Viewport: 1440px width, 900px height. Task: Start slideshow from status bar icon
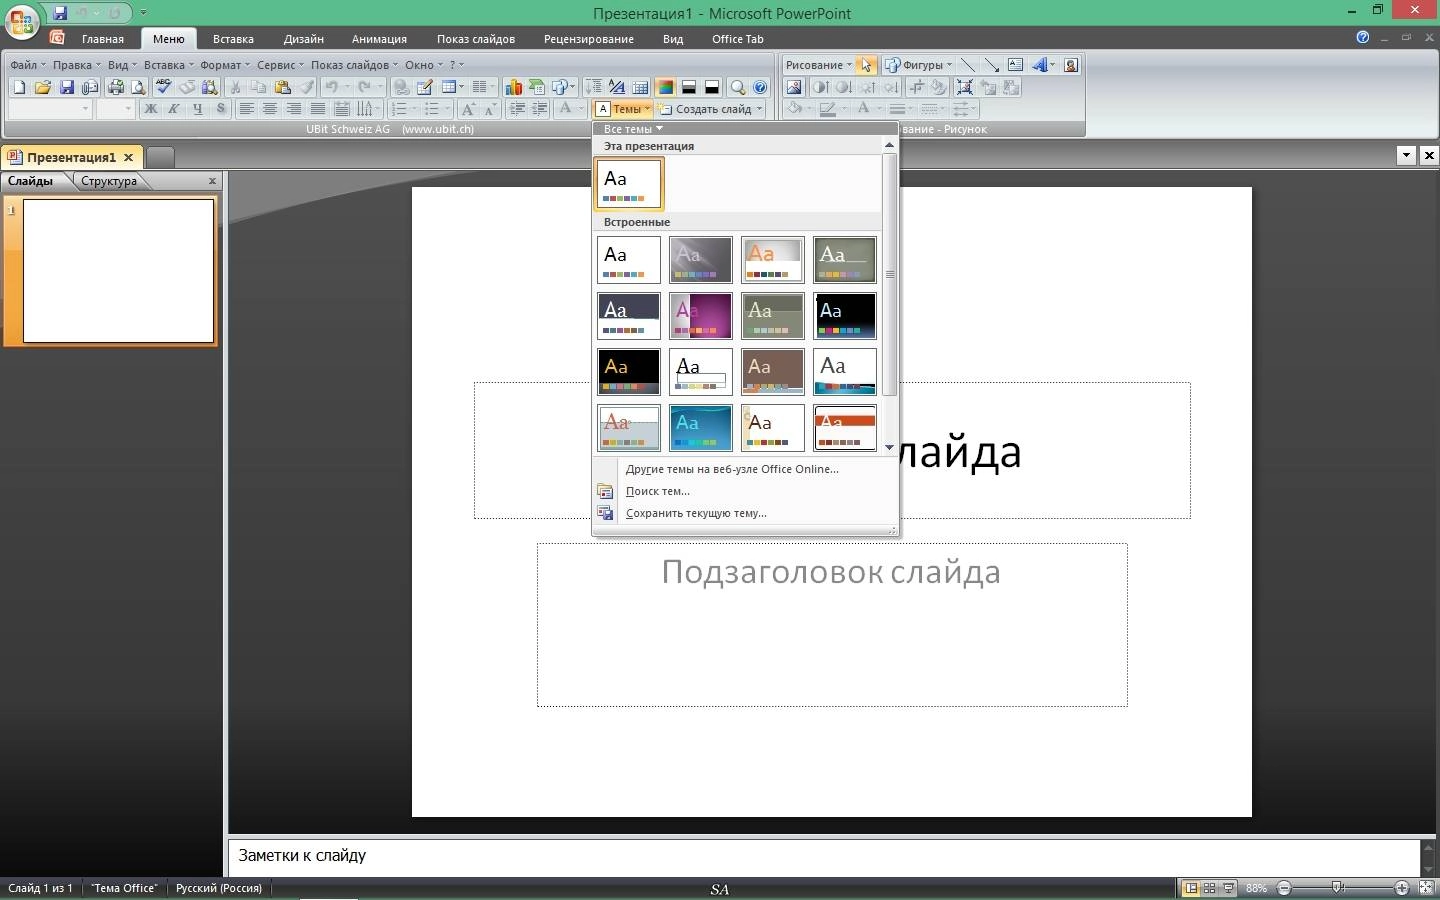pyautogui.click(x=1228, y=888)
